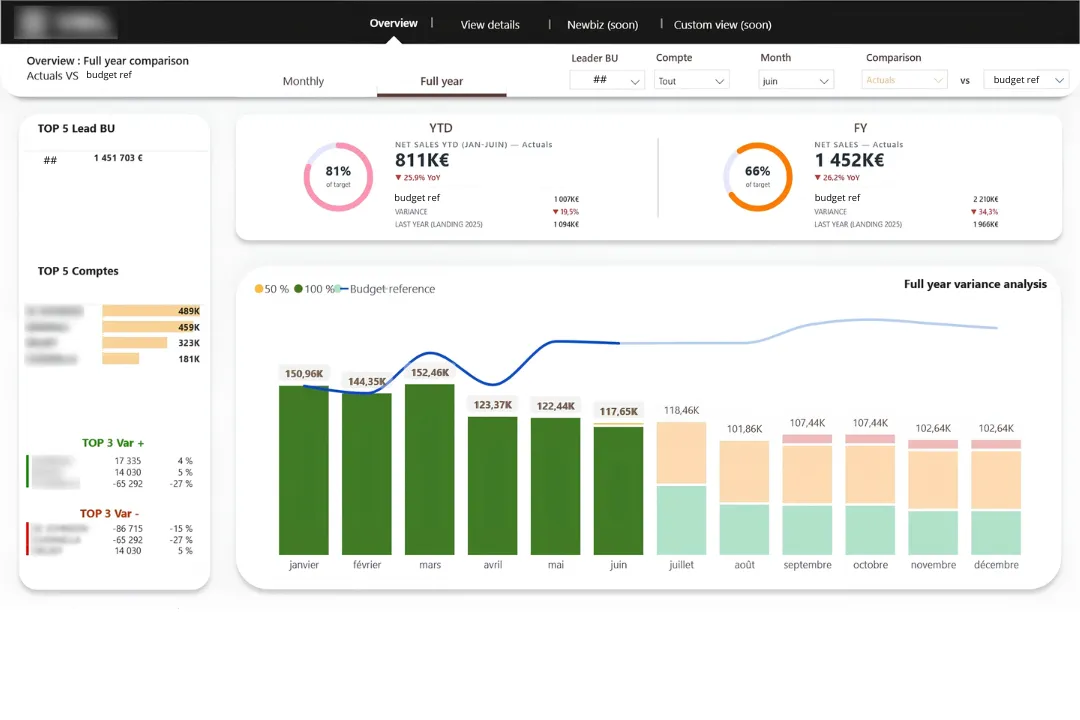Open the Month dropdown set to juin
This screenshot has width=1080, height=720.
point(796,81)
